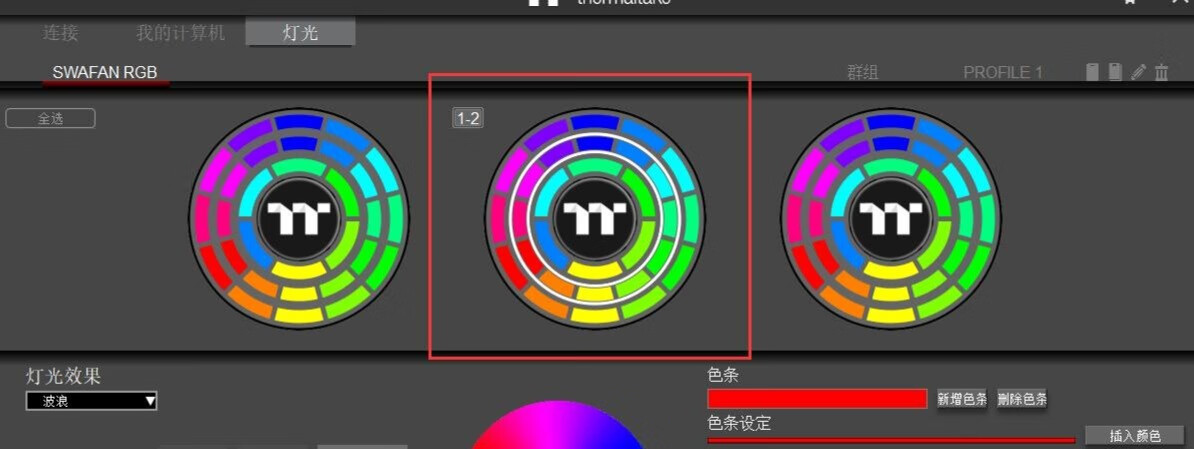
Task: Click the 灯光效果 heading text
Action: tap(63, 376)
